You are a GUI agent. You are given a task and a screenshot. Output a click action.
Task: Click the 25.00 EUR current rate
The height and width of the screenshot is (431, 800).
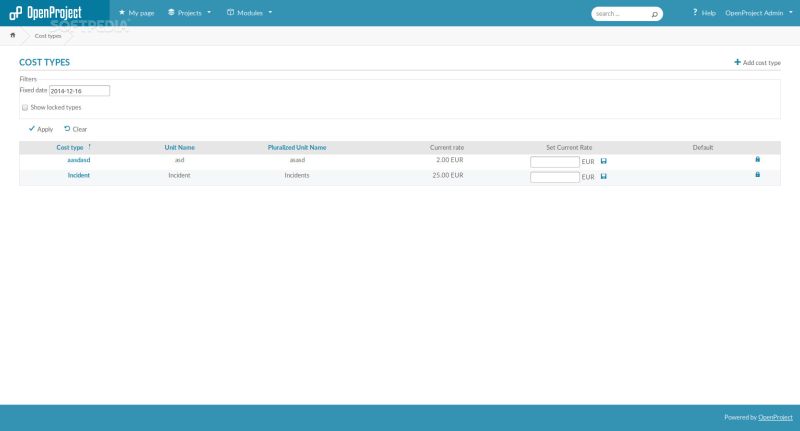(448, 175)
